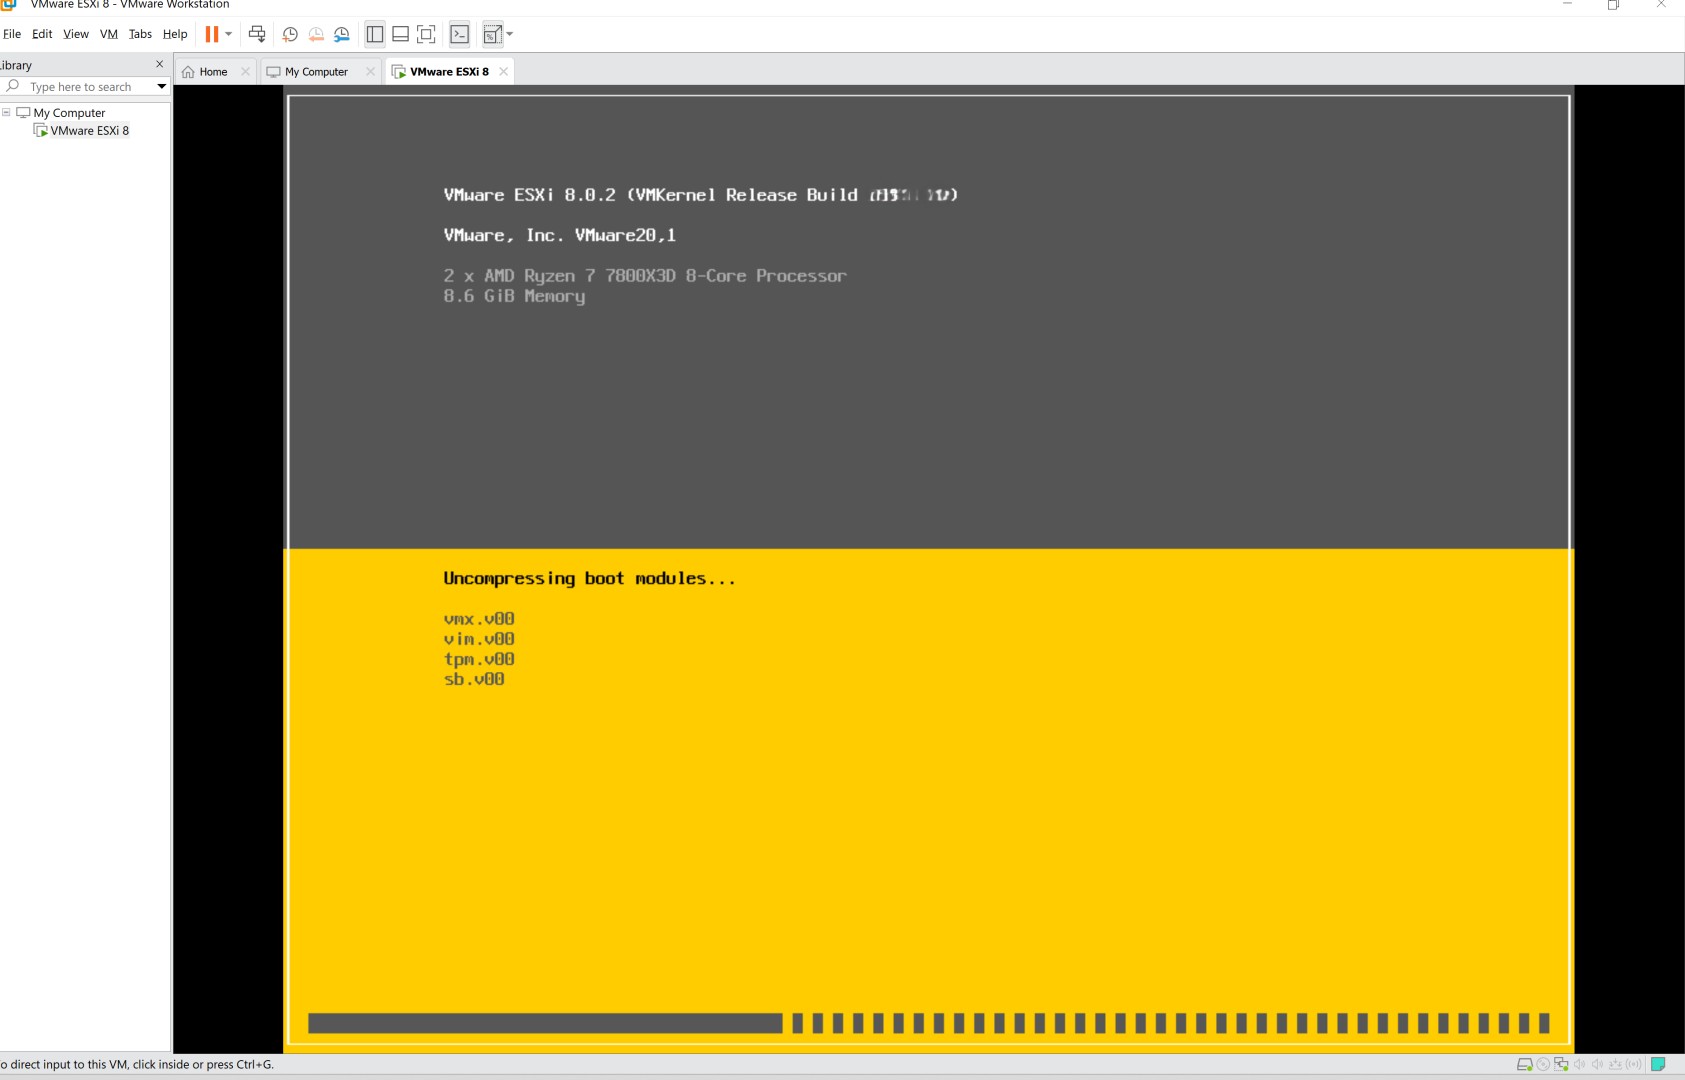Close the Home tab
Screen dimensions: 1685x1080
tap(245, 72)
